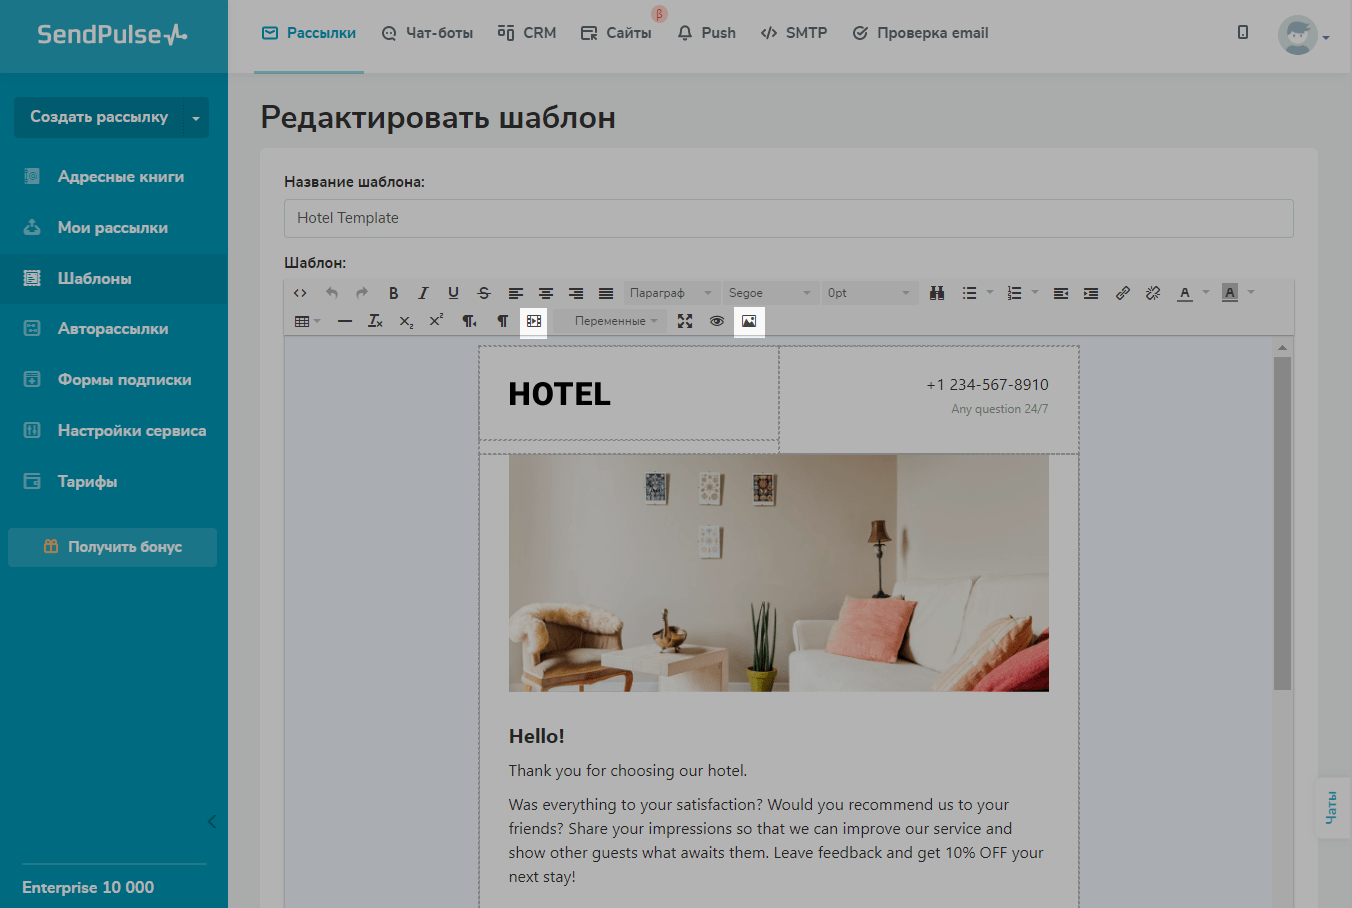Insert a horizontal line in template
Viewport: 1352px width, 908px height.
pyautogui.click(x=345, y=321)
